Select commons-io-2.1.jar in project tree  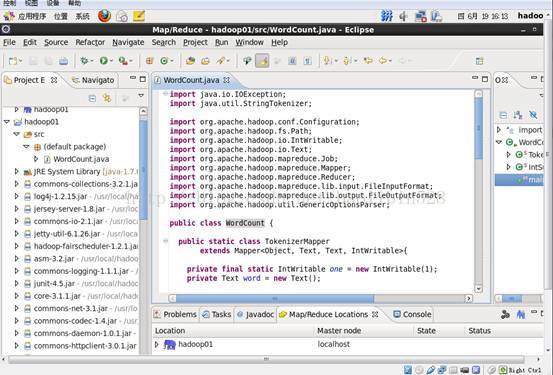point(68,221)
